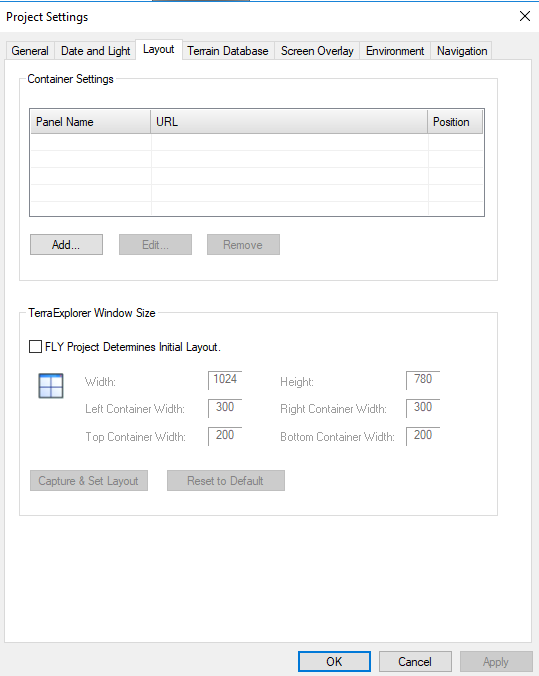Select the Terrain Database tab

[228, 51]
